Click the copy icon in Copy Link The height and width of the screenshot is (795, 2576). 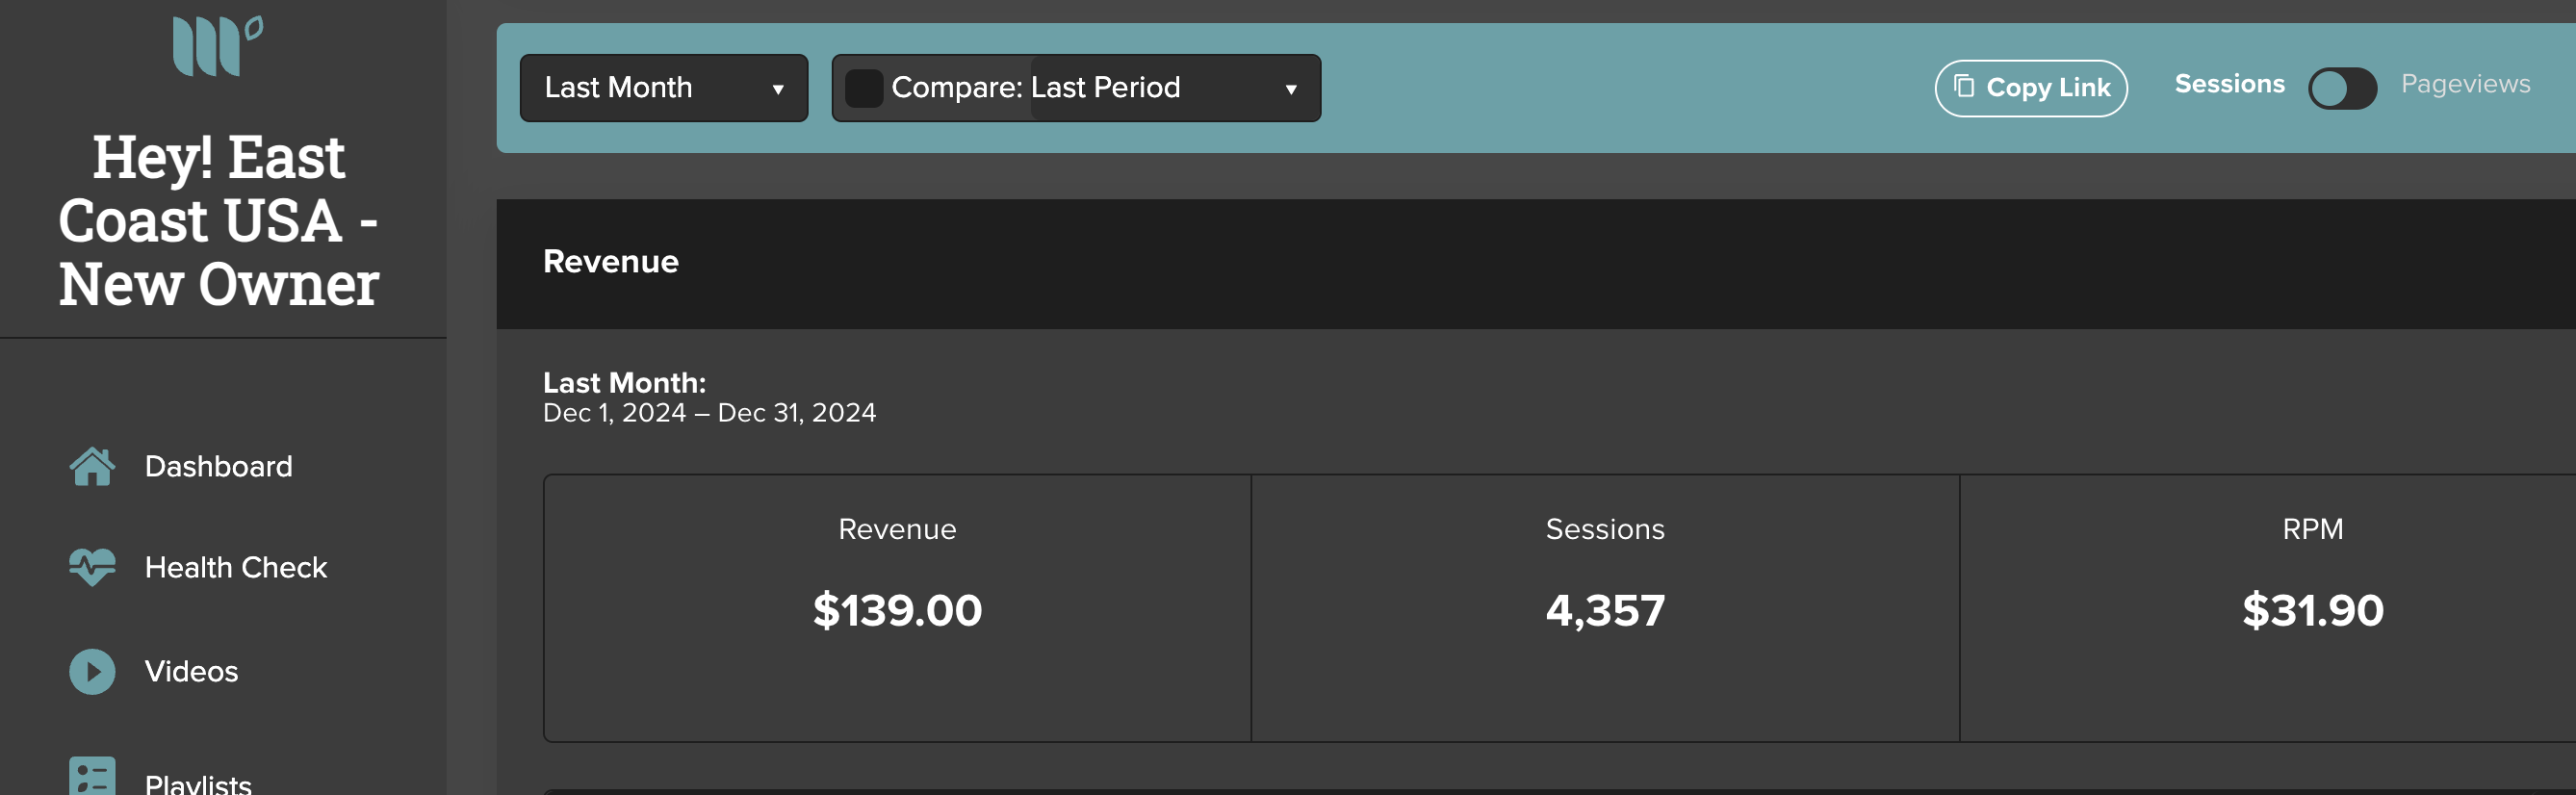pos(1964,86)
